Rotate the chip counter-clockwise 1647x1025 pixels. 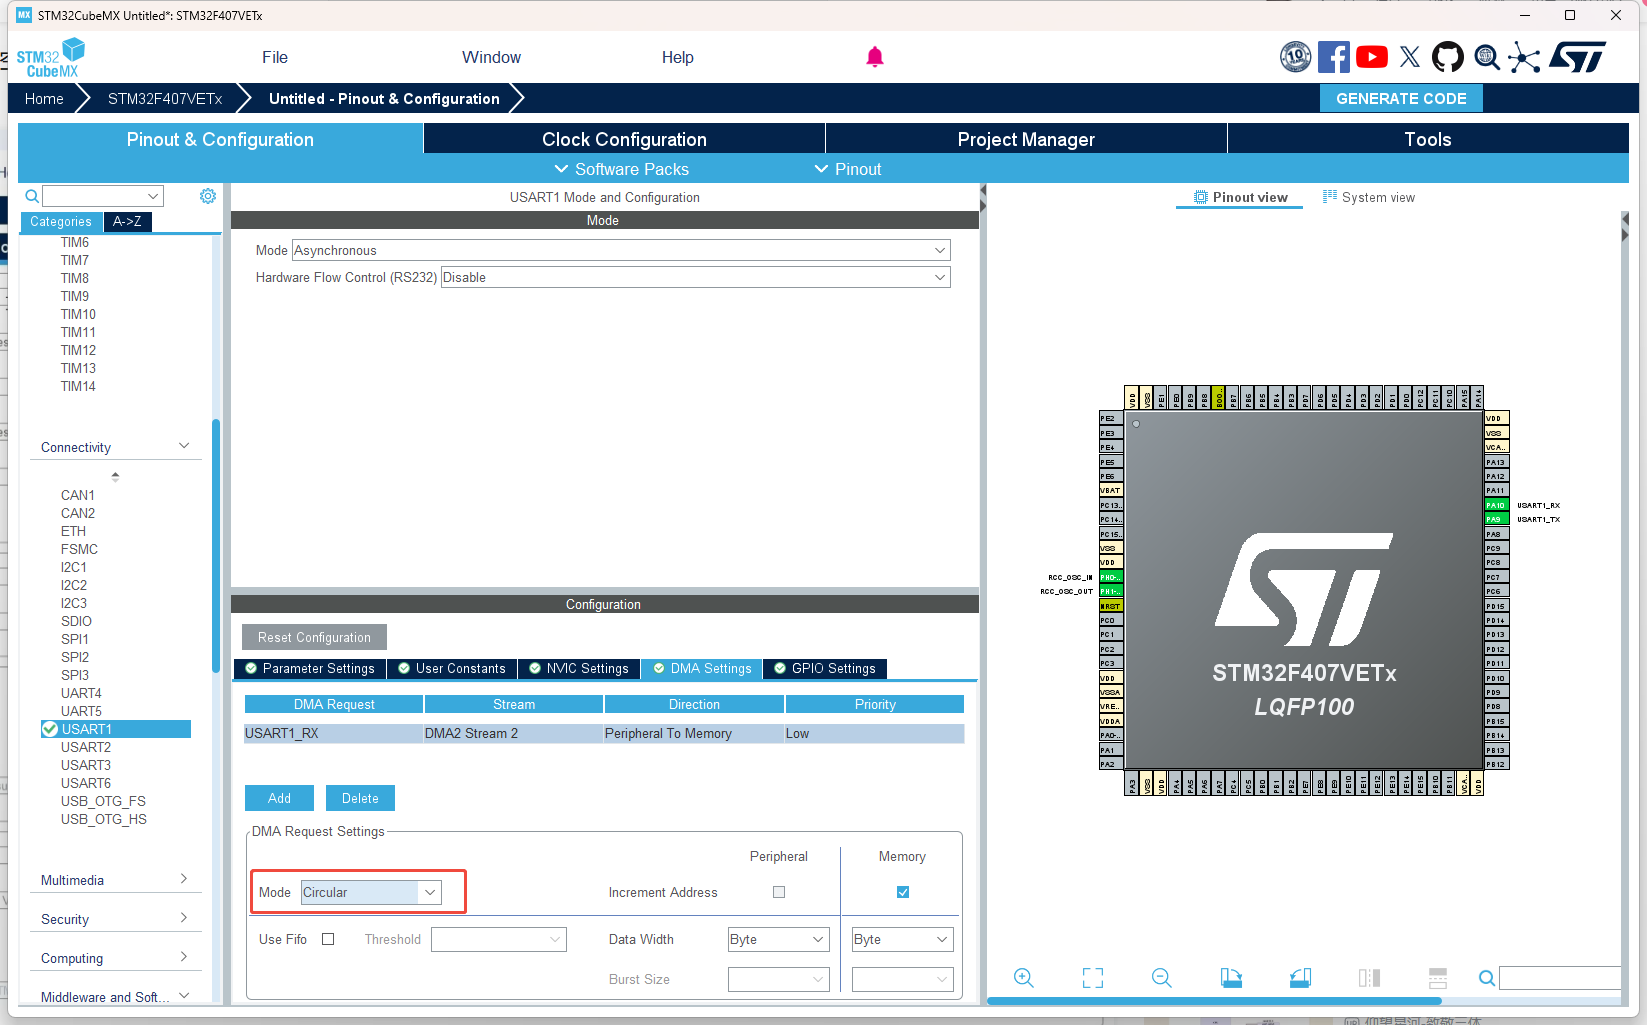point(1300,978)
